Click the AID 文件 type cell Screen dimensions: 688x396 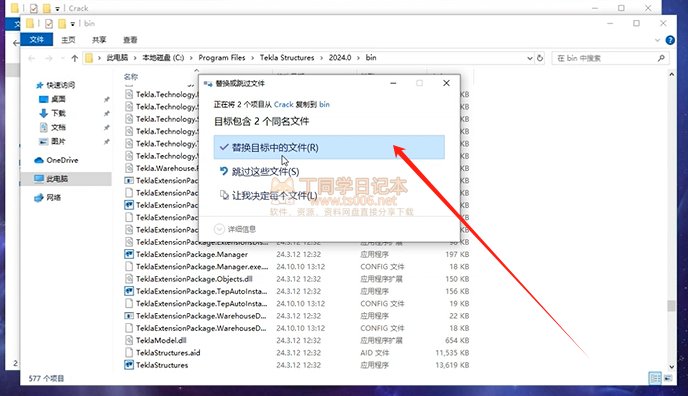(x=374, y=353)
